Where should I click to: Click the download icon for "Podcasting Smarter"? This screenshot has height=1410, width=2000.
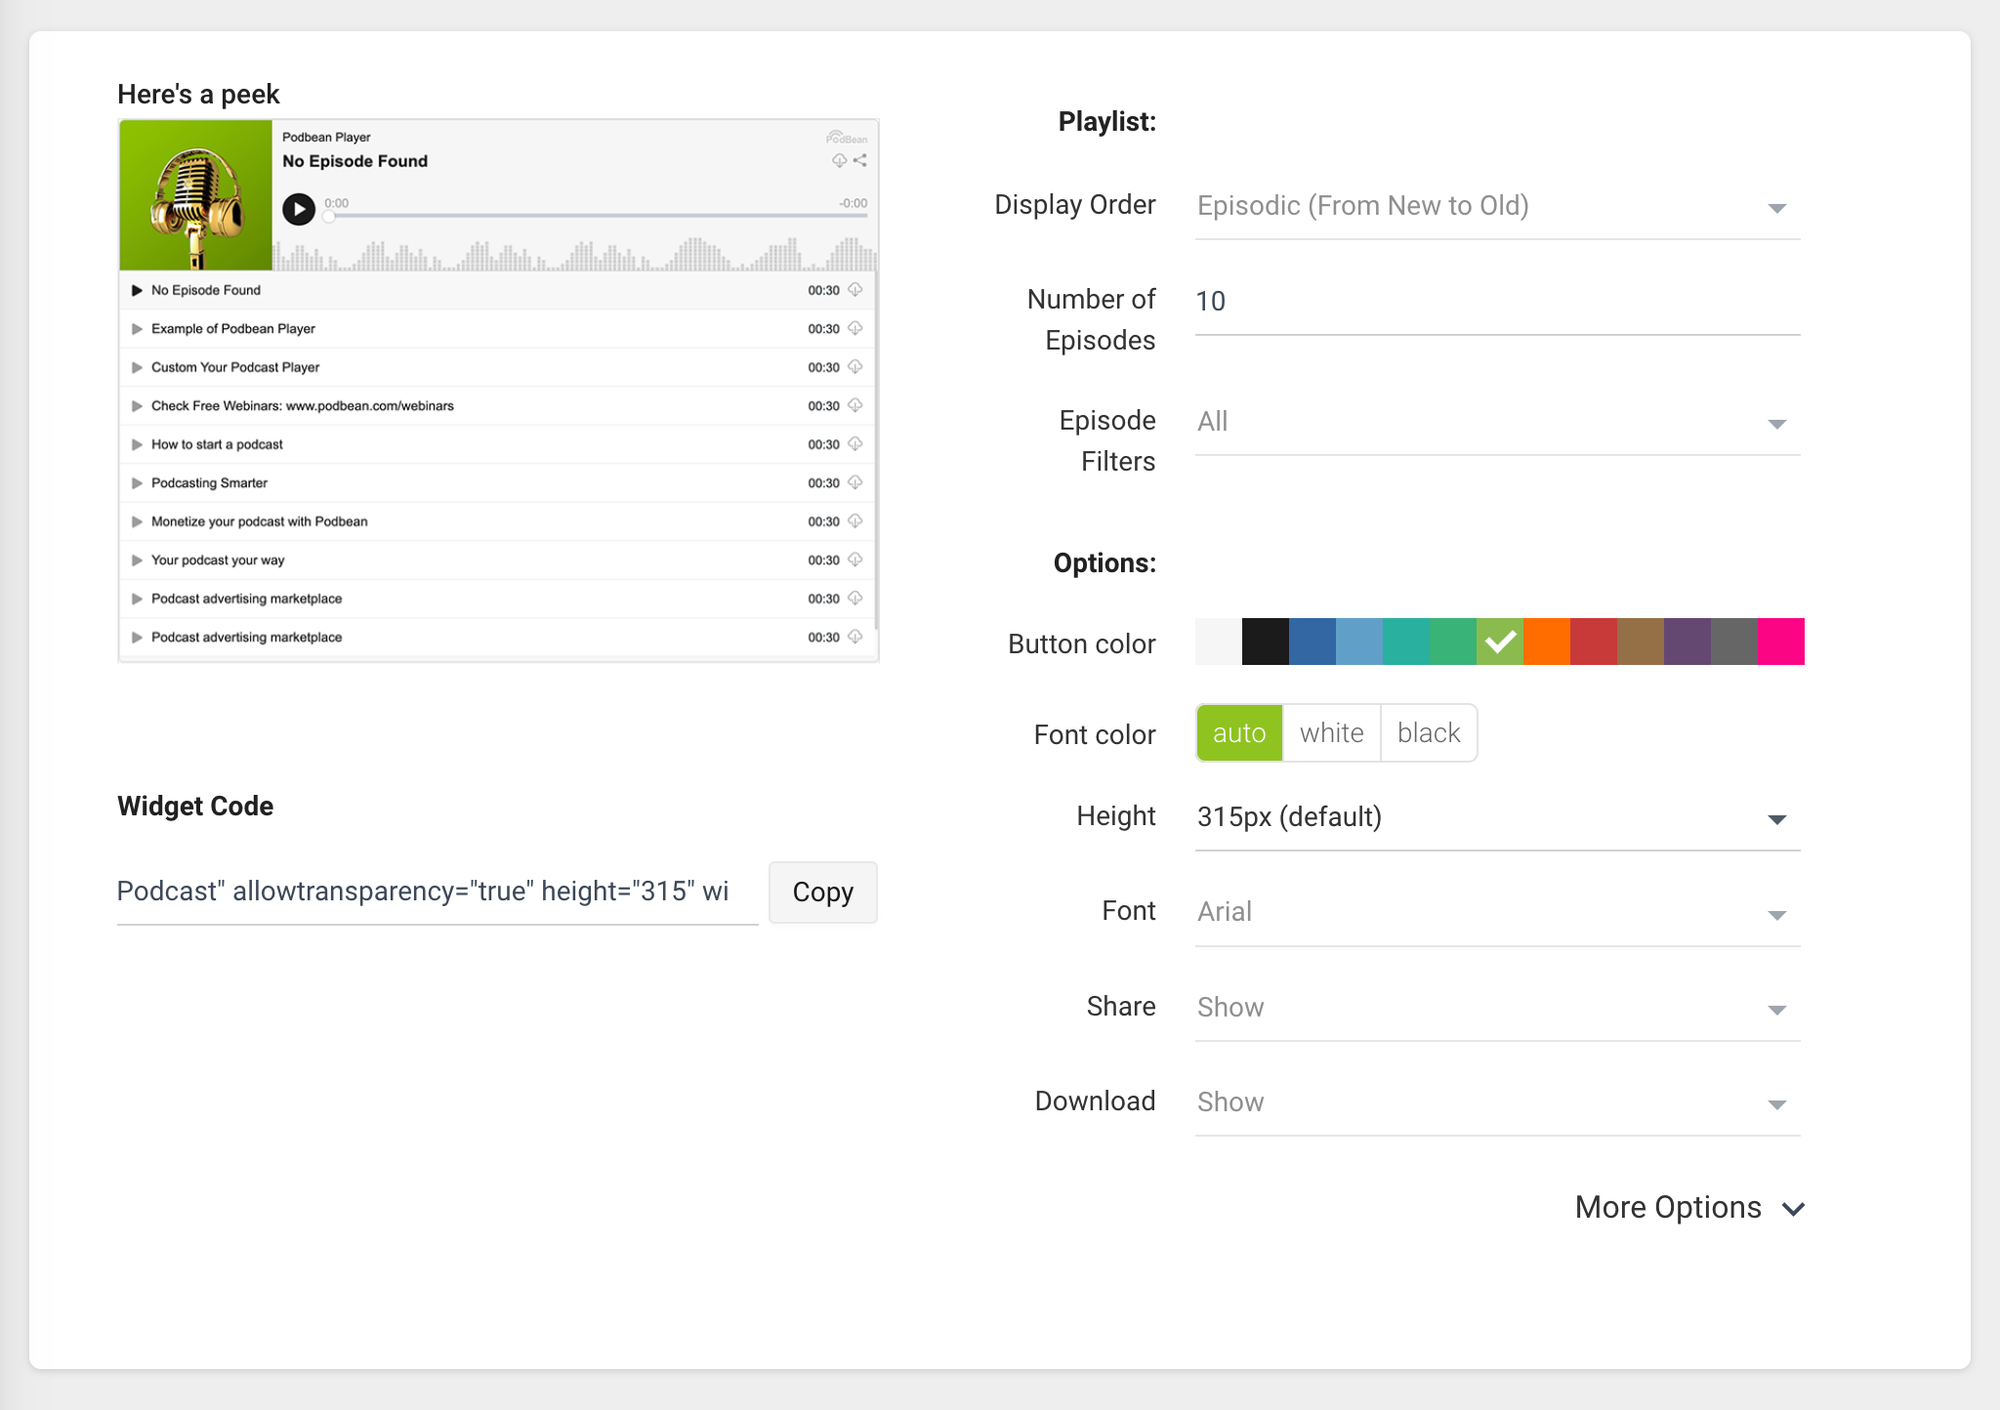point(855,482)
